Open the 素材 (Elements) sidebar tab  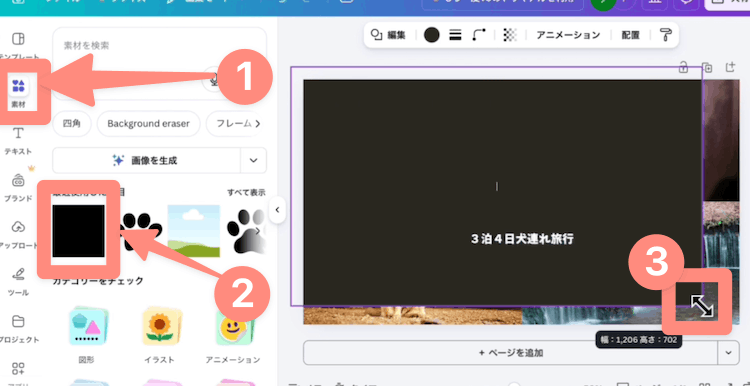pyautogui.click(x=18, y=91)
